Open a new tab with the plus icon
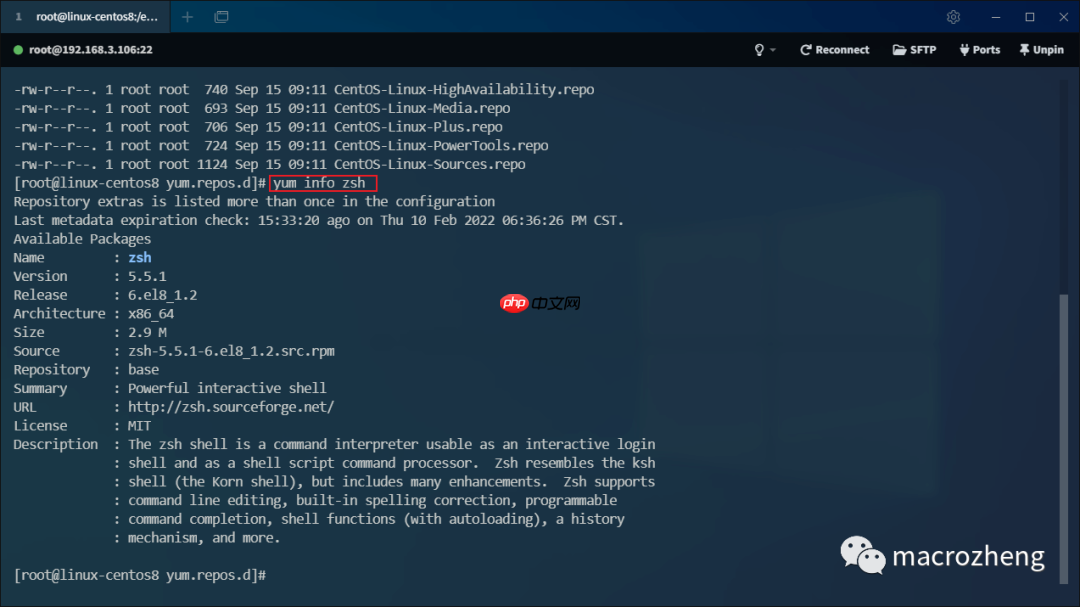 [186, 17]
